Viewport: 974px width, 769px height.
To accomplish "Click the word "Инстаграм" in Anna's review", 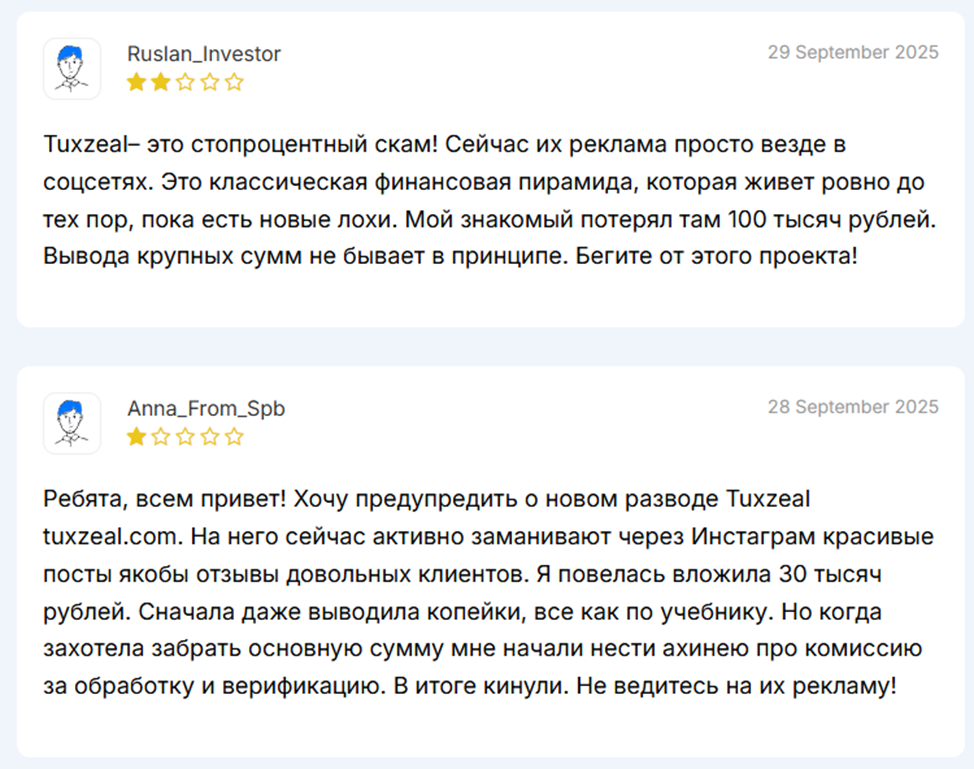I will [742, 536].
